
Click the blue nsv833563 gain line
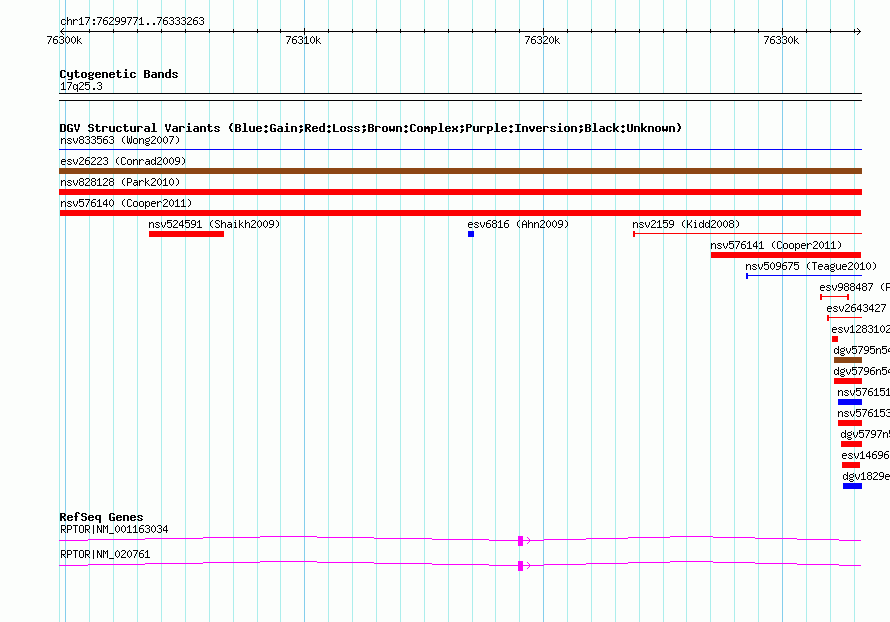[x=460, y=150]
